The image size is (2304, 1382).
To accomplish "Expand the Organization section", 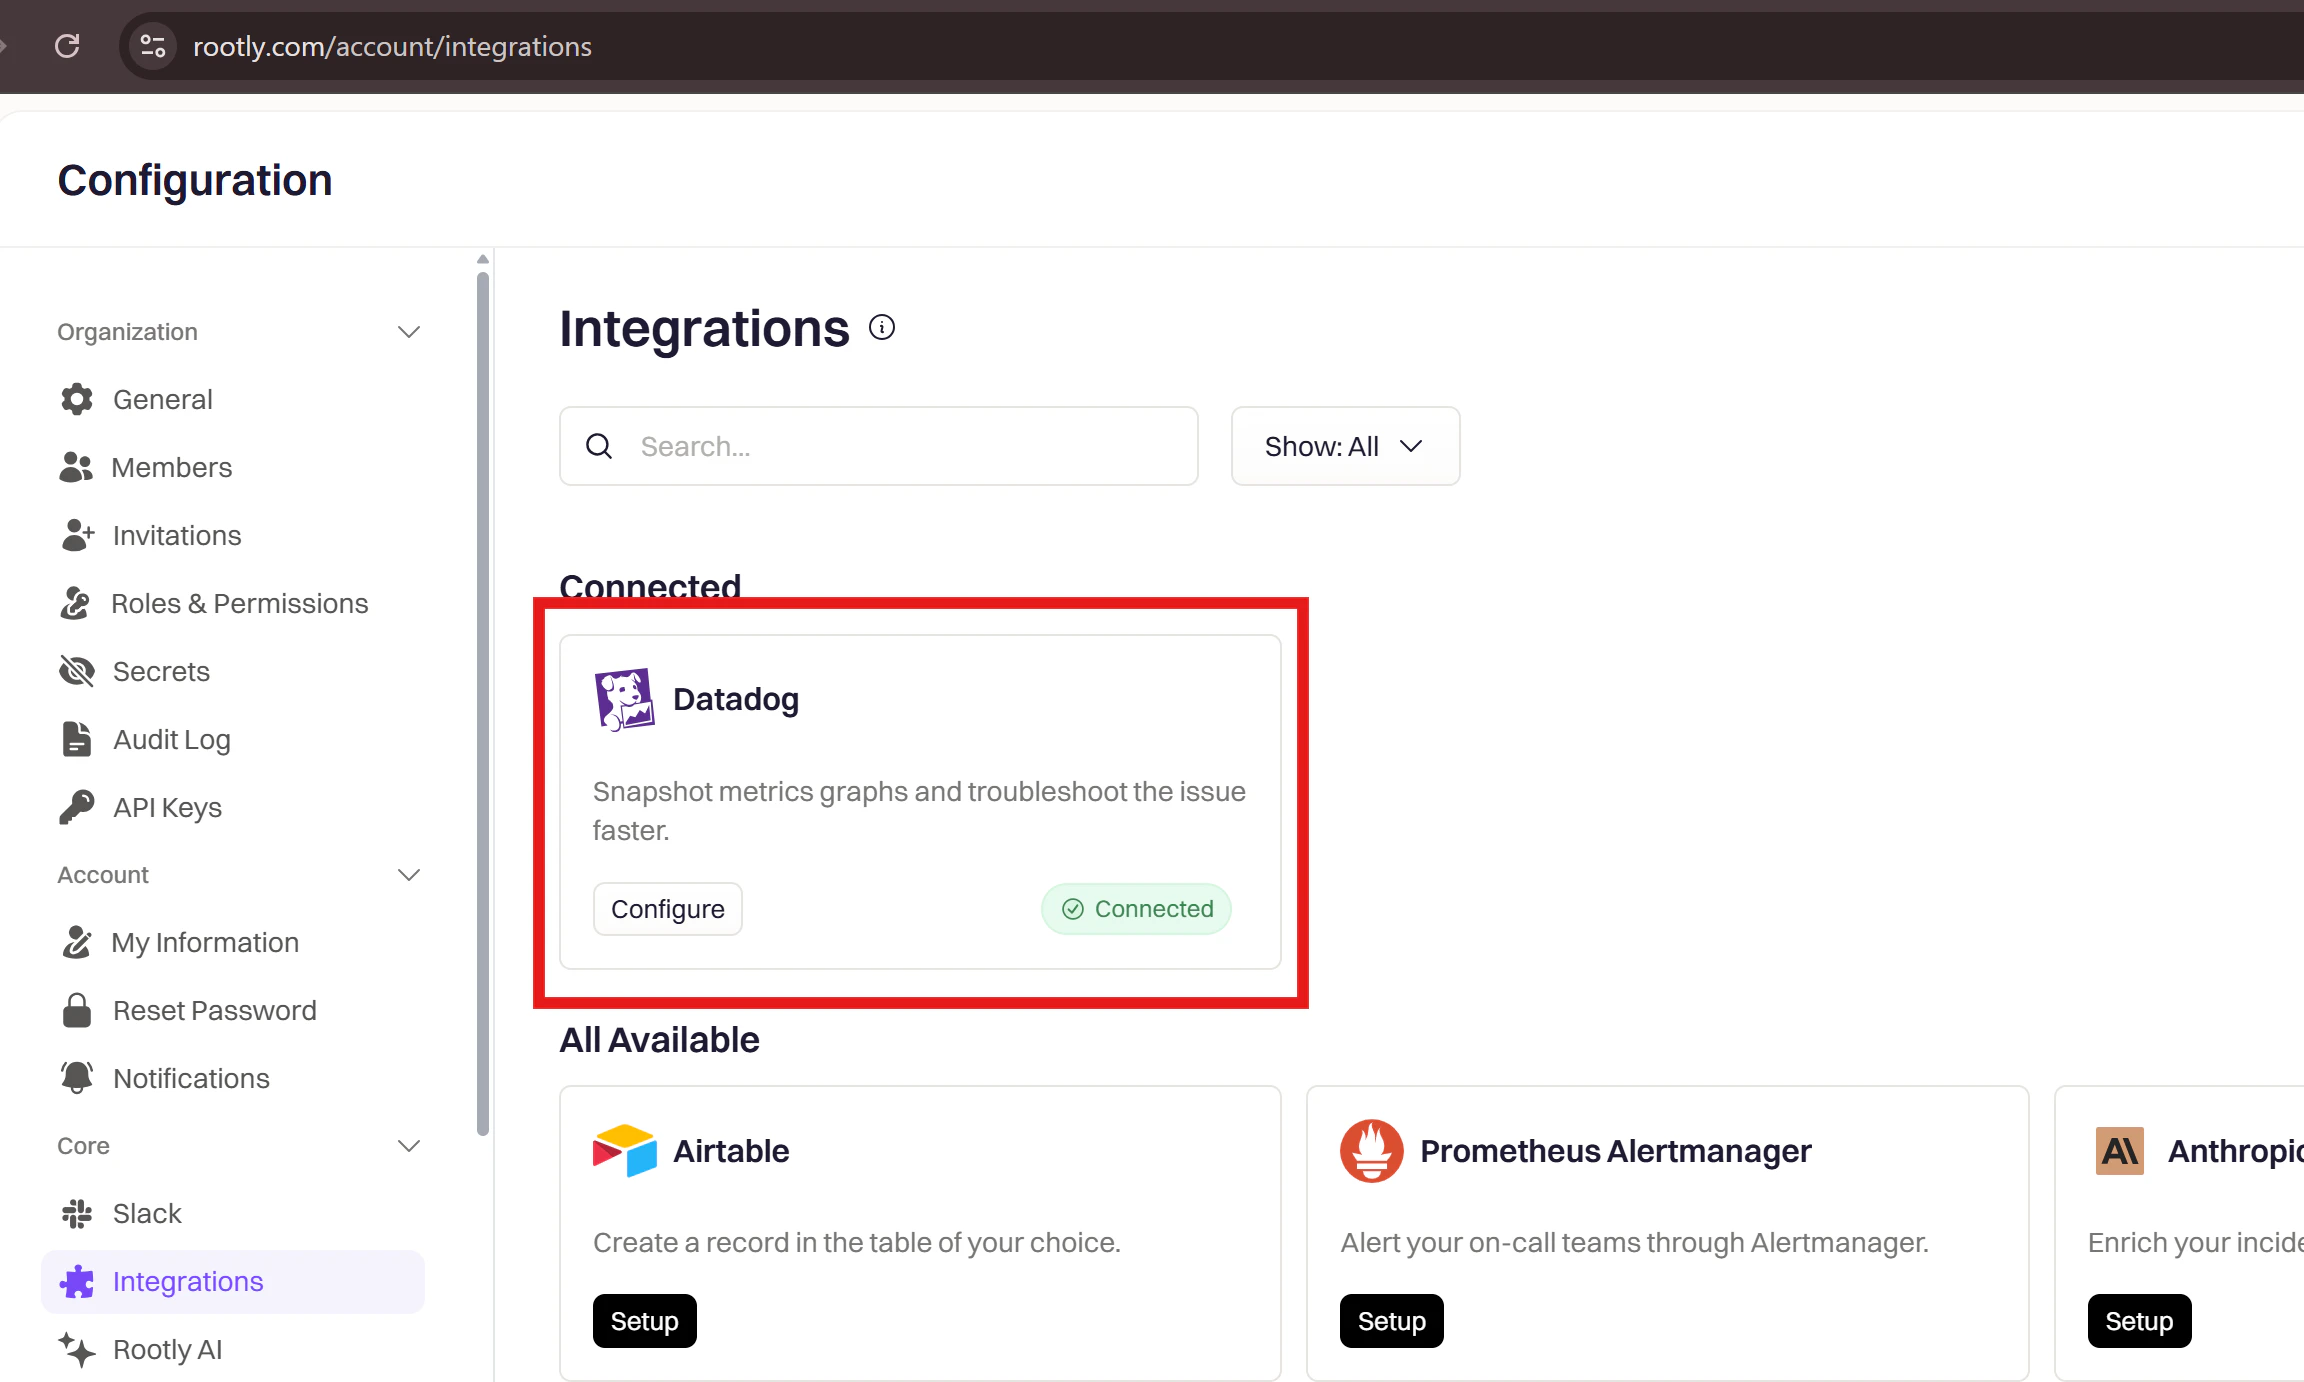I will pos(408,331).
